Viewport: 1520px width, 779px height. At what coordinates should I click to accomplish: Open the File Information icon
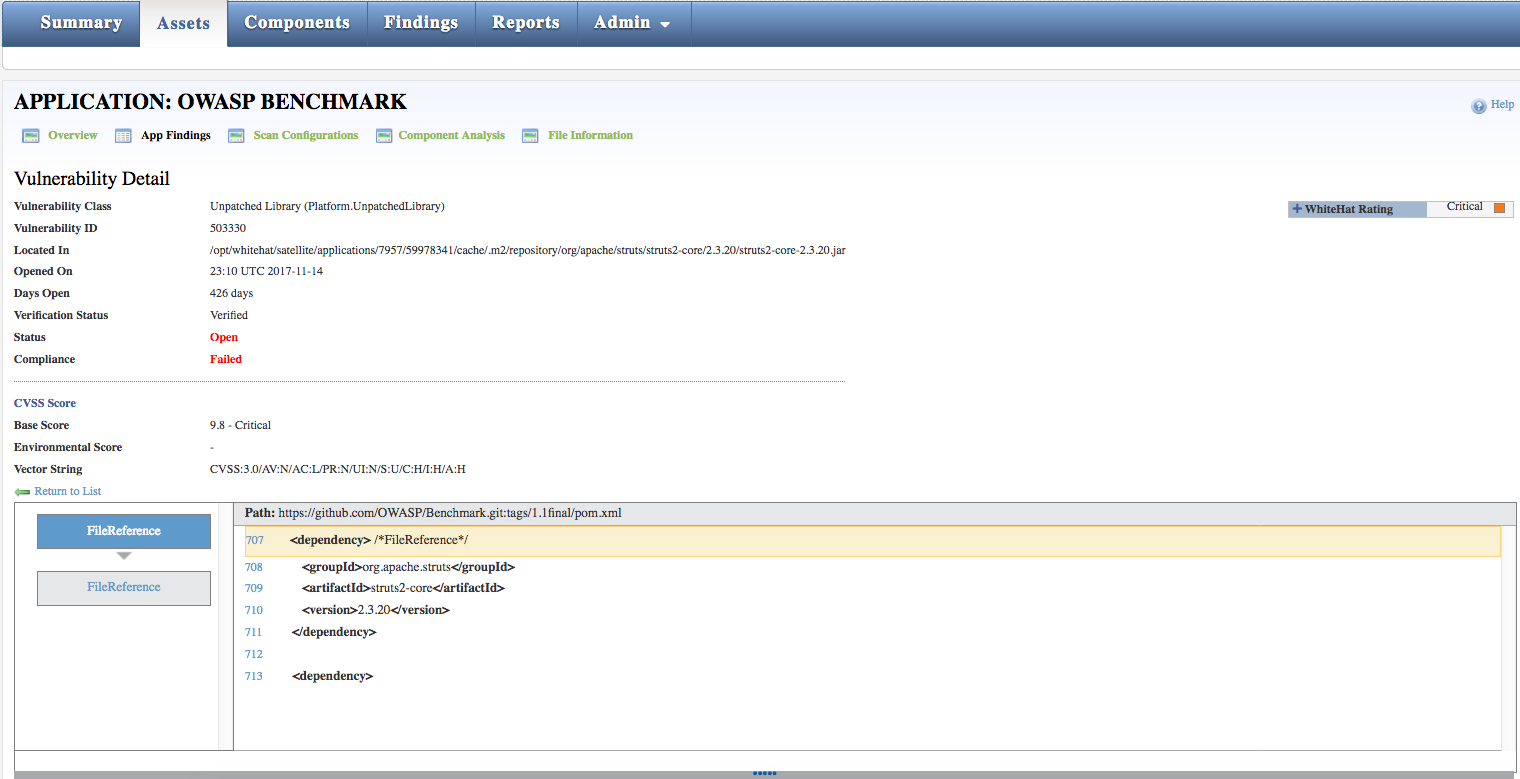tap(530, 134)
